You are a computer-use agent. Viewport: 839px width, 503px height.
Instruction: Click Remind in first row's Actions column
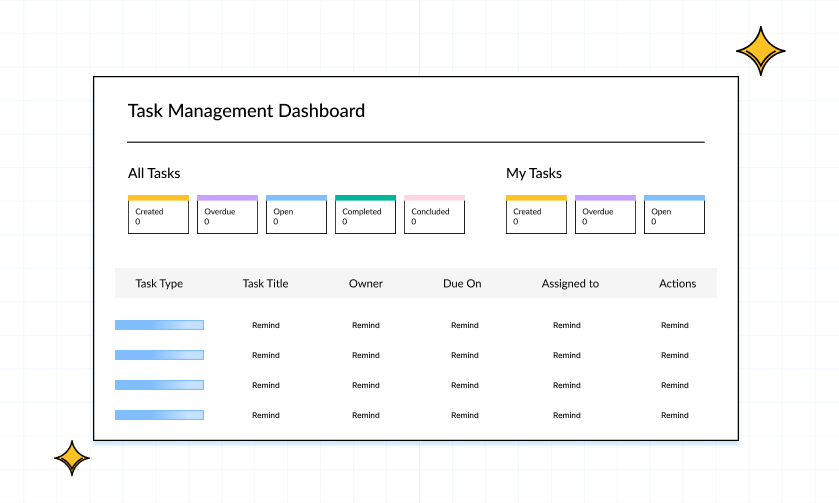point(675,325)
